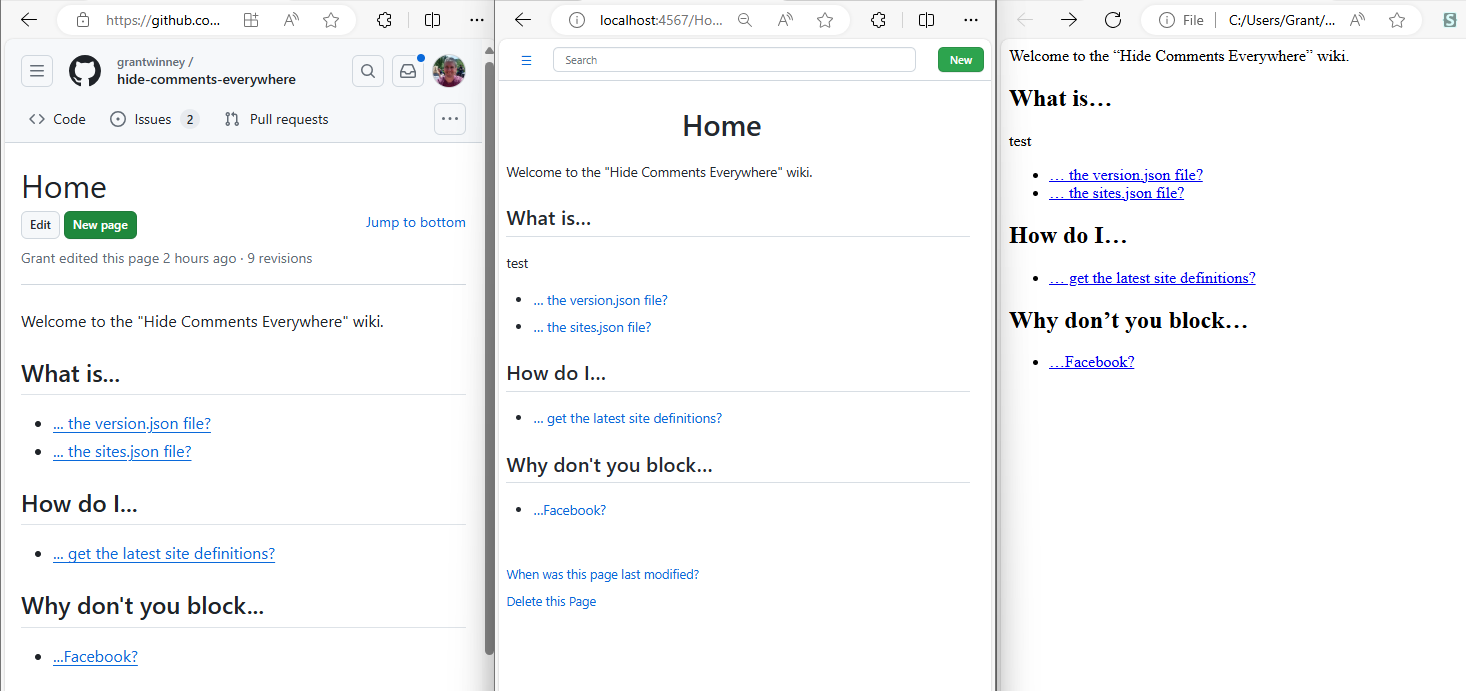The image size is (1466, 691).
Task: Click the green New button in localhost wiki
Action: (960, 60)
